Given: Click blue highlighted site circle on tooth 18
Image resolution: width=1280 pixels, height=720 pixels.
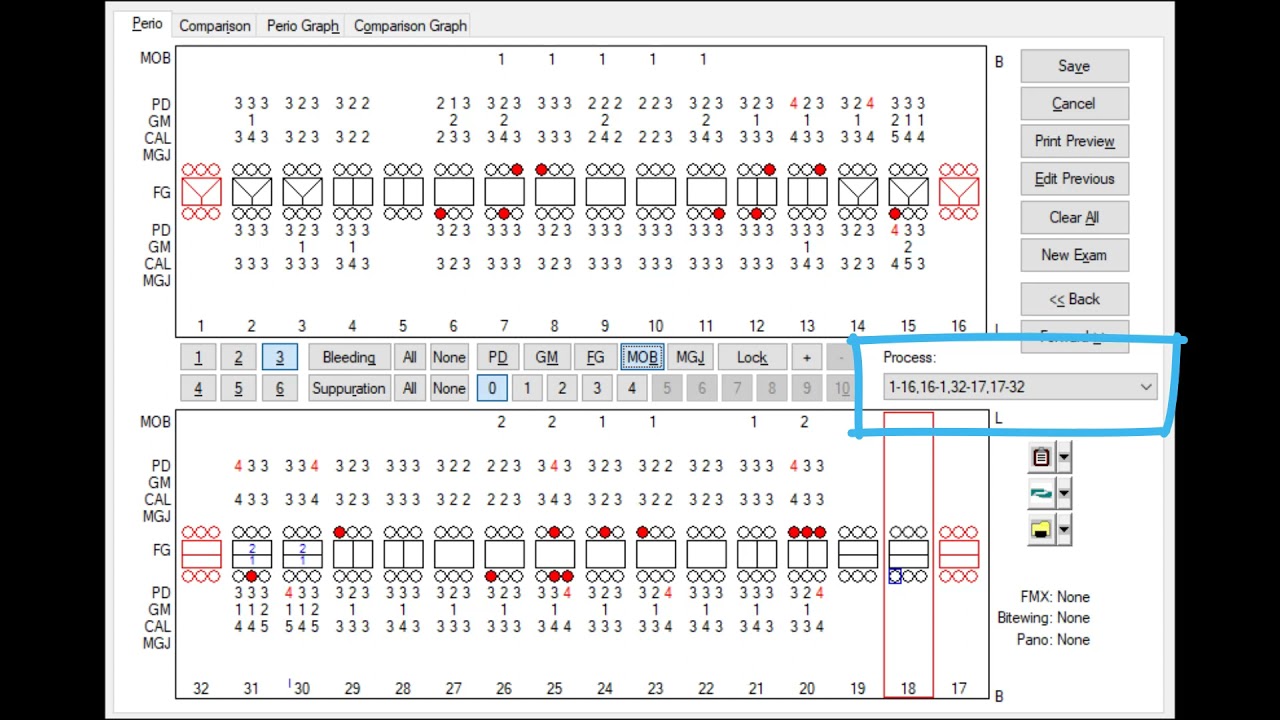Looking at the screenshot, I should [x=895, y=577].
